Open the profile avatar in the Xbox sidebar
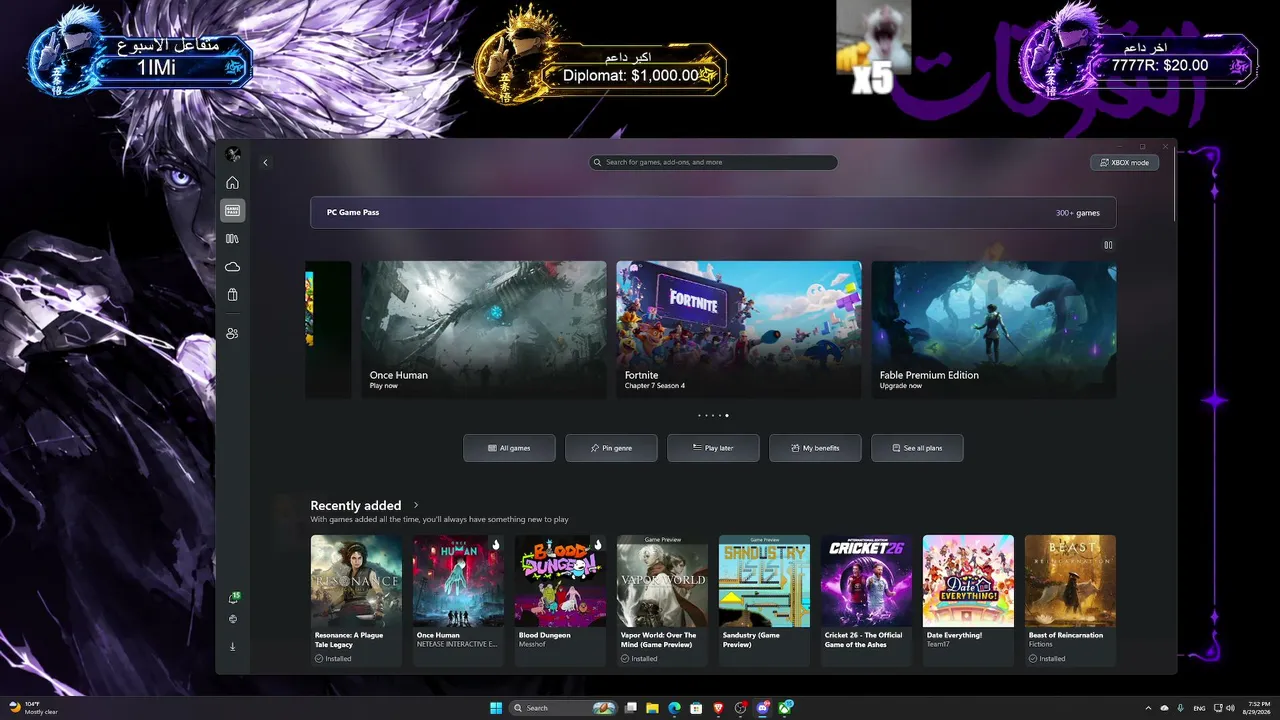1280x720 pixels. pos(233,154)
